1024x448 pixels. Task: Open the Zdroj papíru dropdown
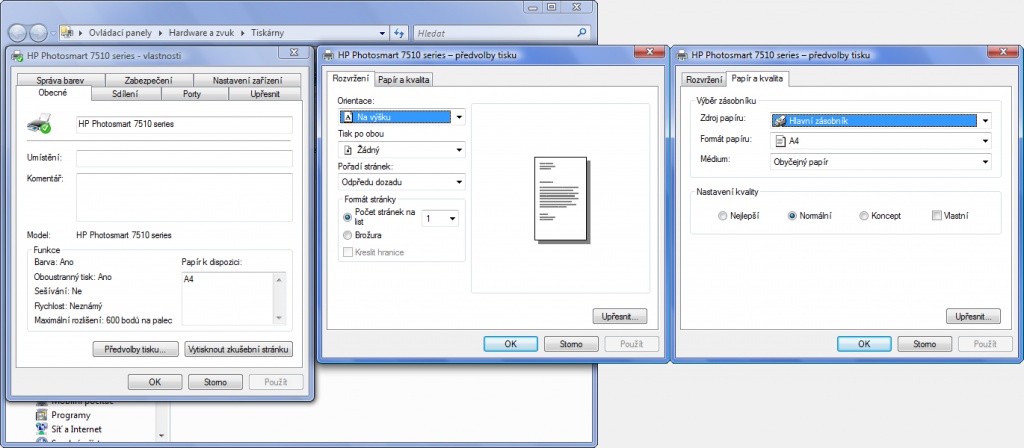tap(985, 121)
